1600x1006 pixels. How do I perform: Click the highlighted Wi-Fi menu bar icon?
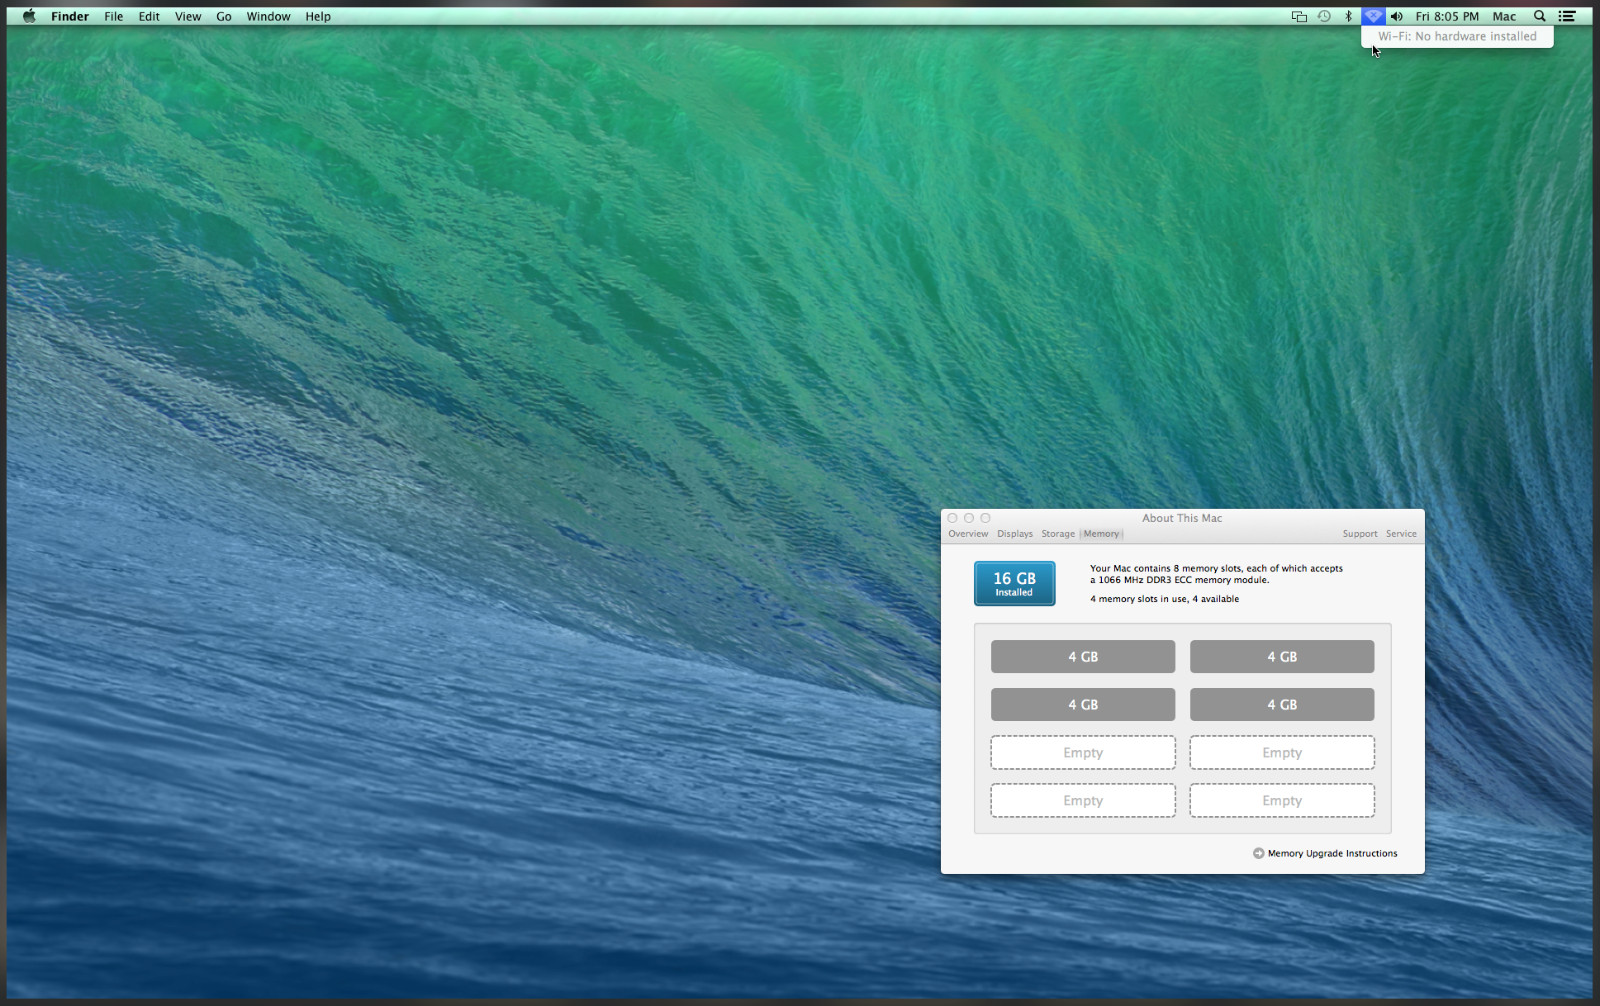[1373, 16]
